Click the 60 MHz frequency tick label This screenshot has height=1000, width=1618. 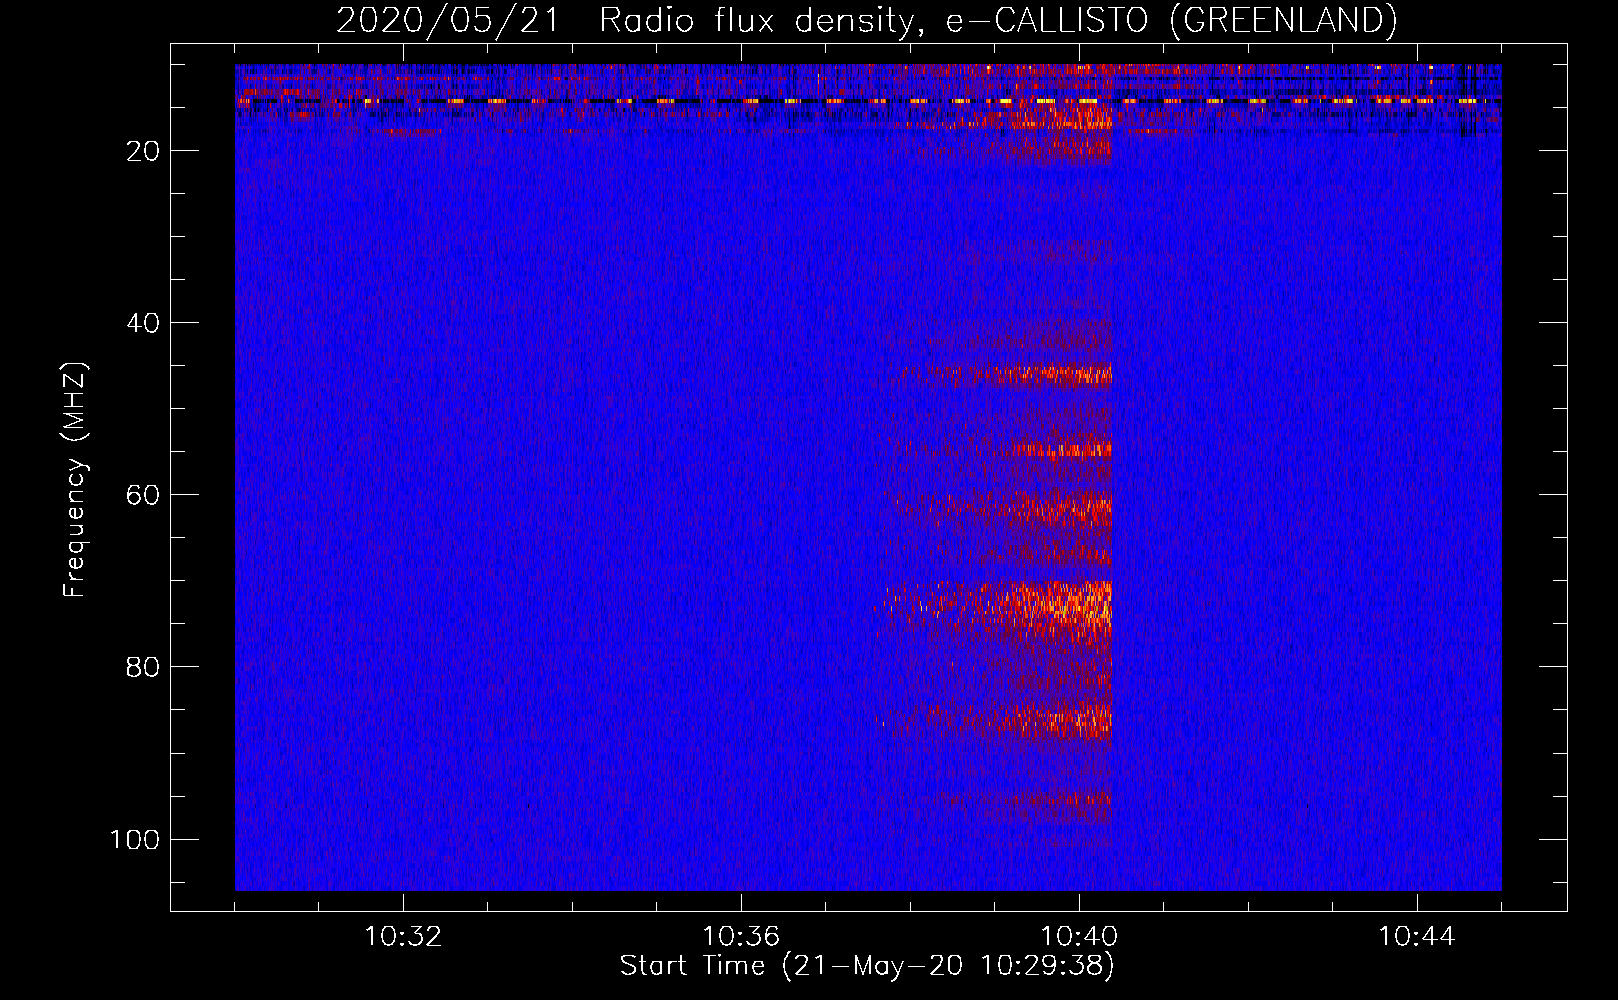coord(143,495)
